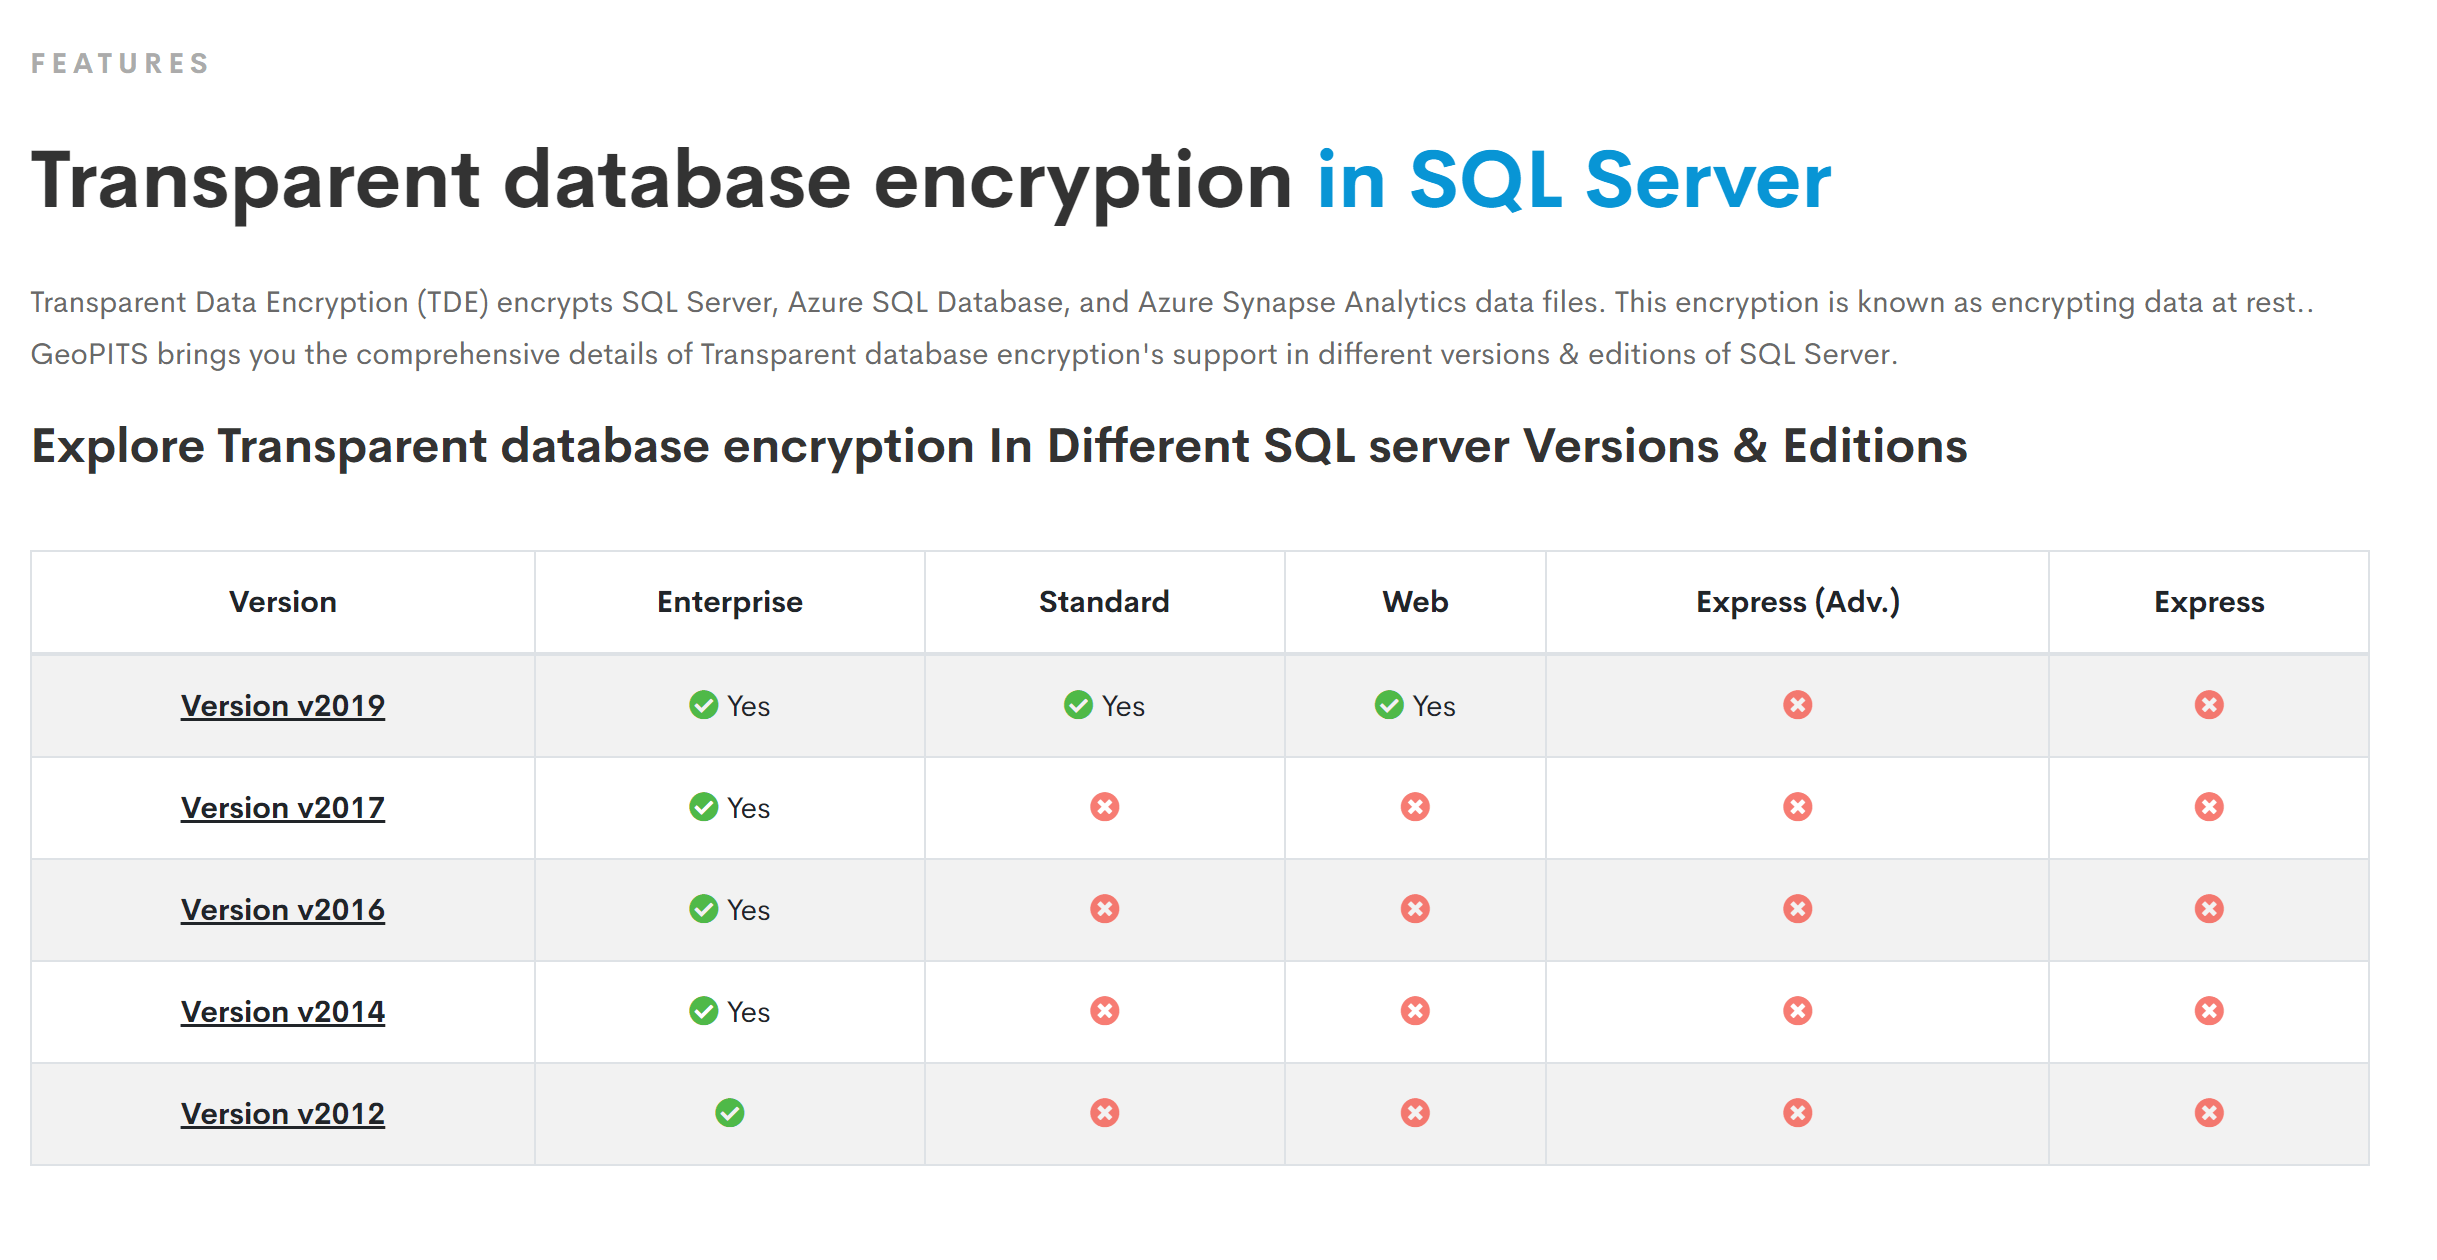
Task: Click red cross for v2019 Express (Adv.)
Action: click(x=1797, y=705)
